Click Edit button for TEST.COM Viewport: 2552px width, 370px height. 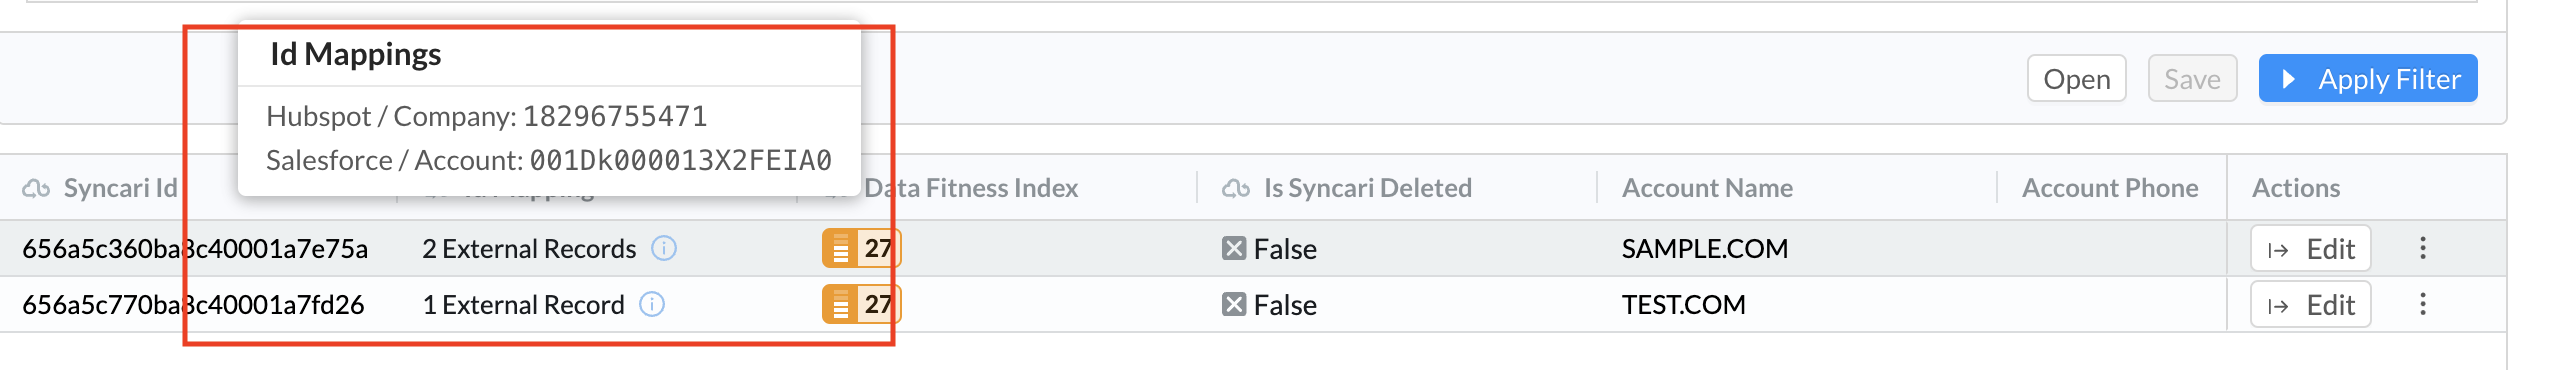pyautogui.click(x=2310, y=304)
